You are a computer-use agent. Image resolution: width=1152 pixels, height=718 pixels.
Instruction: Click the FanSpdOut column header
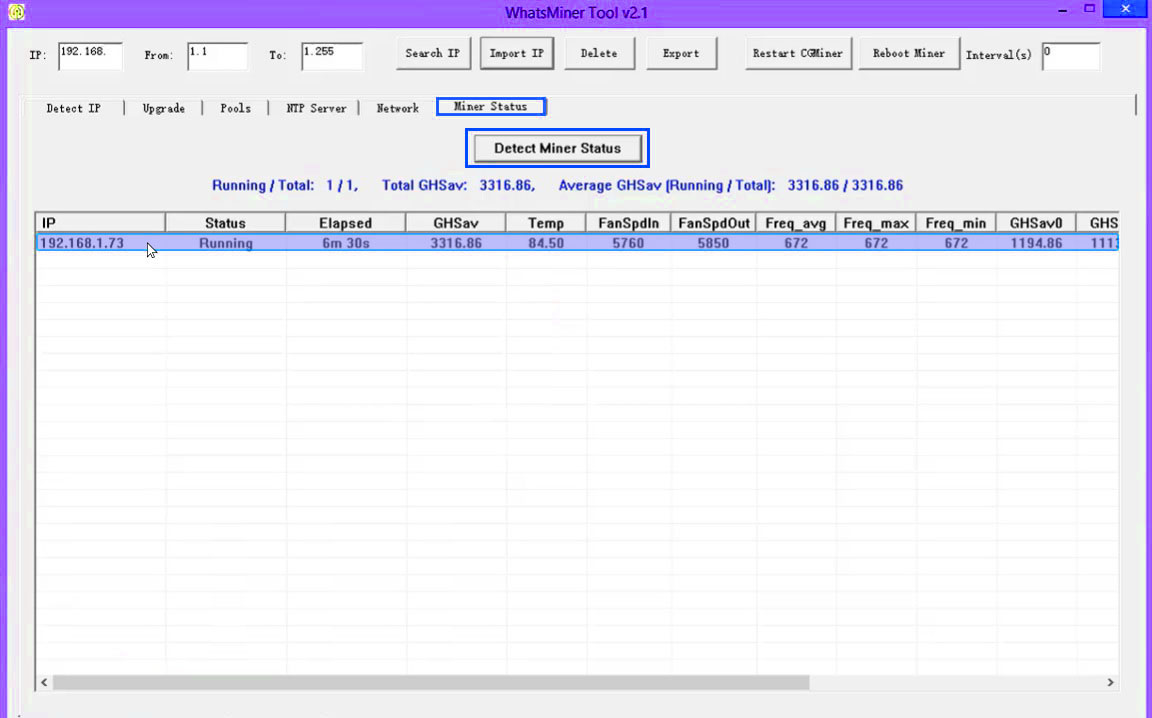pyautogui.click(x=713, y=223)
